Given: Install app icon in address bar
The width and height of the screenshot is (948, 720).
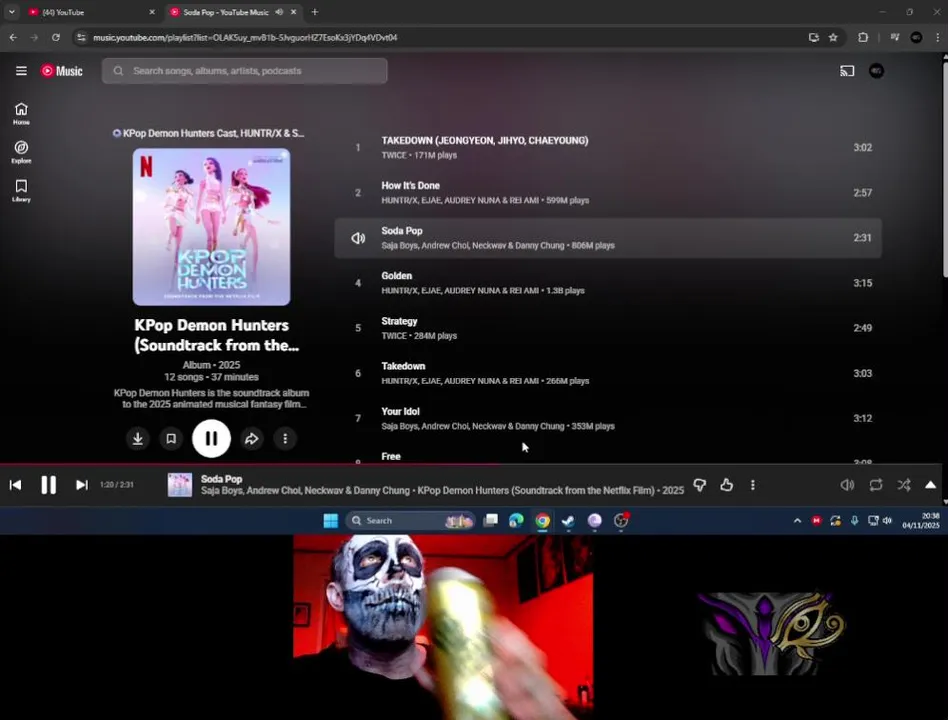Looking at the screenshot, I should click(813, 37).
